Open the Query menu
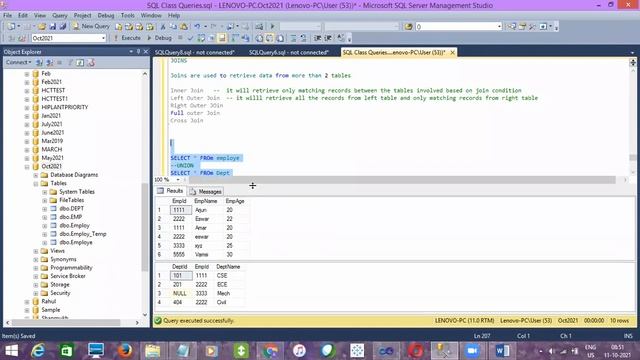The image size is (640, 360). pos(60,16)
